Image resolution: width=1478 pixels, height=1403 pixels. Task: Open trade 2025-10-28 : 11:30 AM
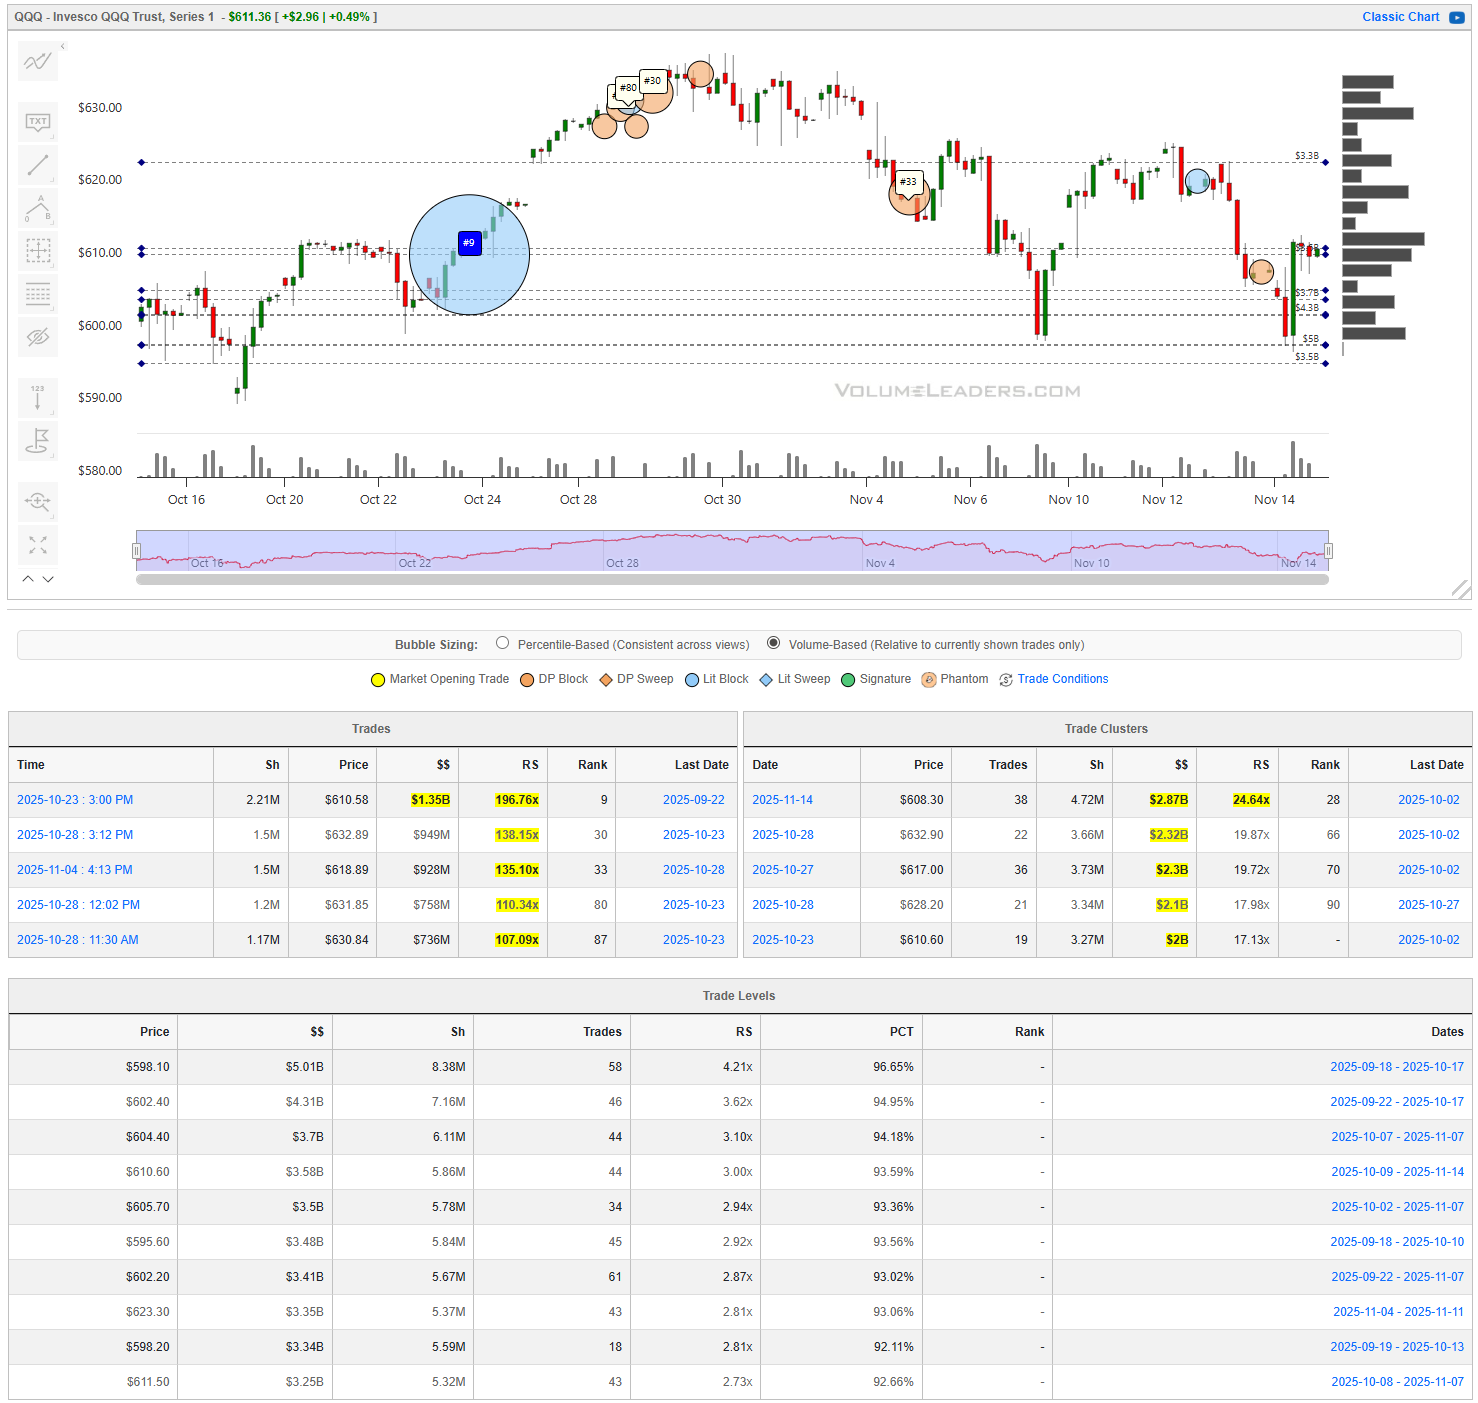coord(78,940)
